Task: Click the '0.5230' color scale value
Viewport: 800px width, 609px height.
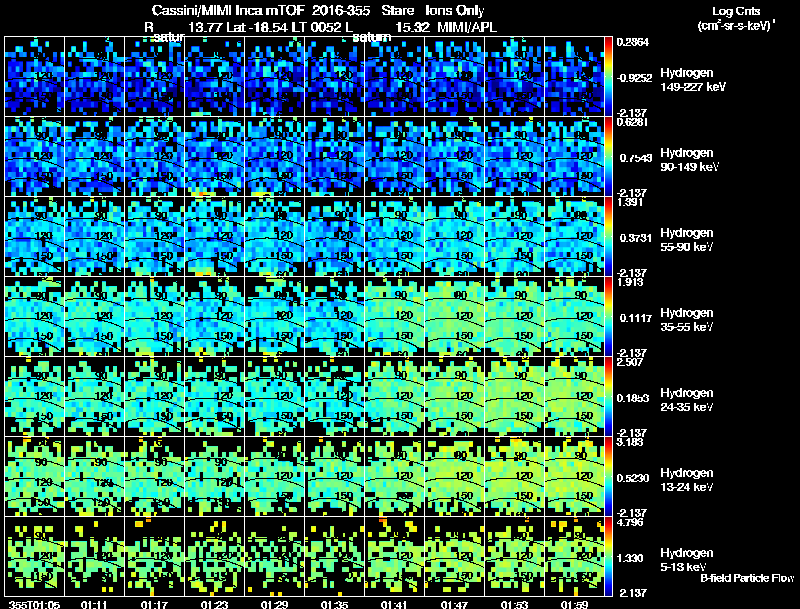Action: click(x=633, y=478)
